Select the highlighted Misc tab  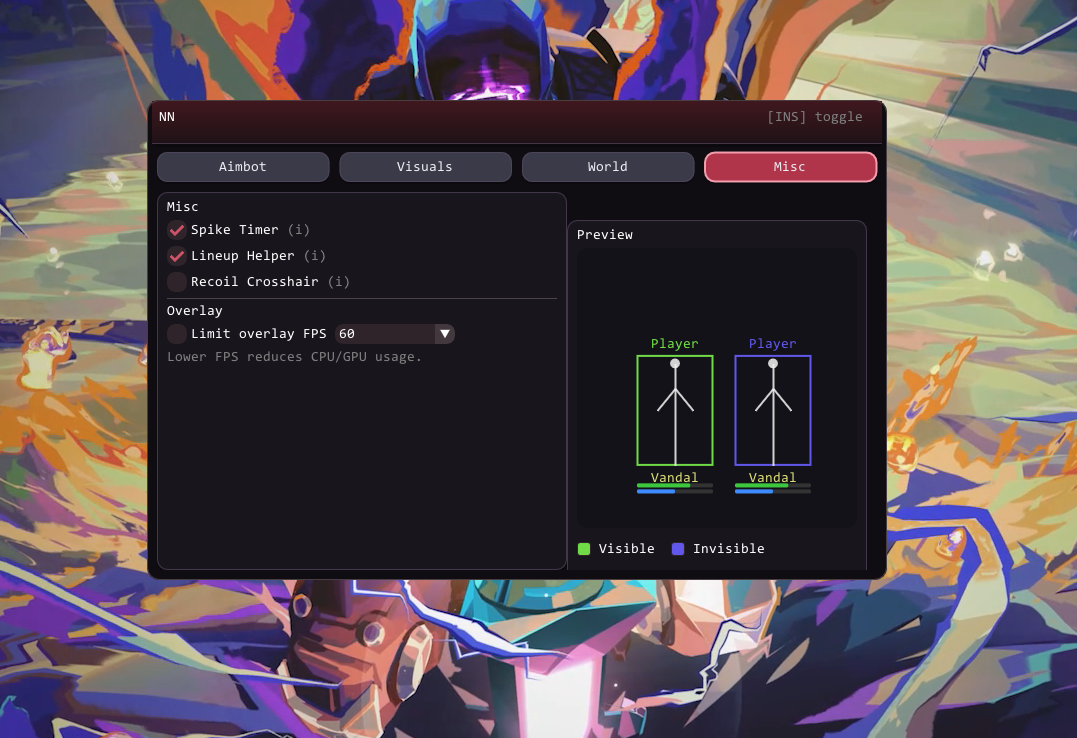point(790,167)
